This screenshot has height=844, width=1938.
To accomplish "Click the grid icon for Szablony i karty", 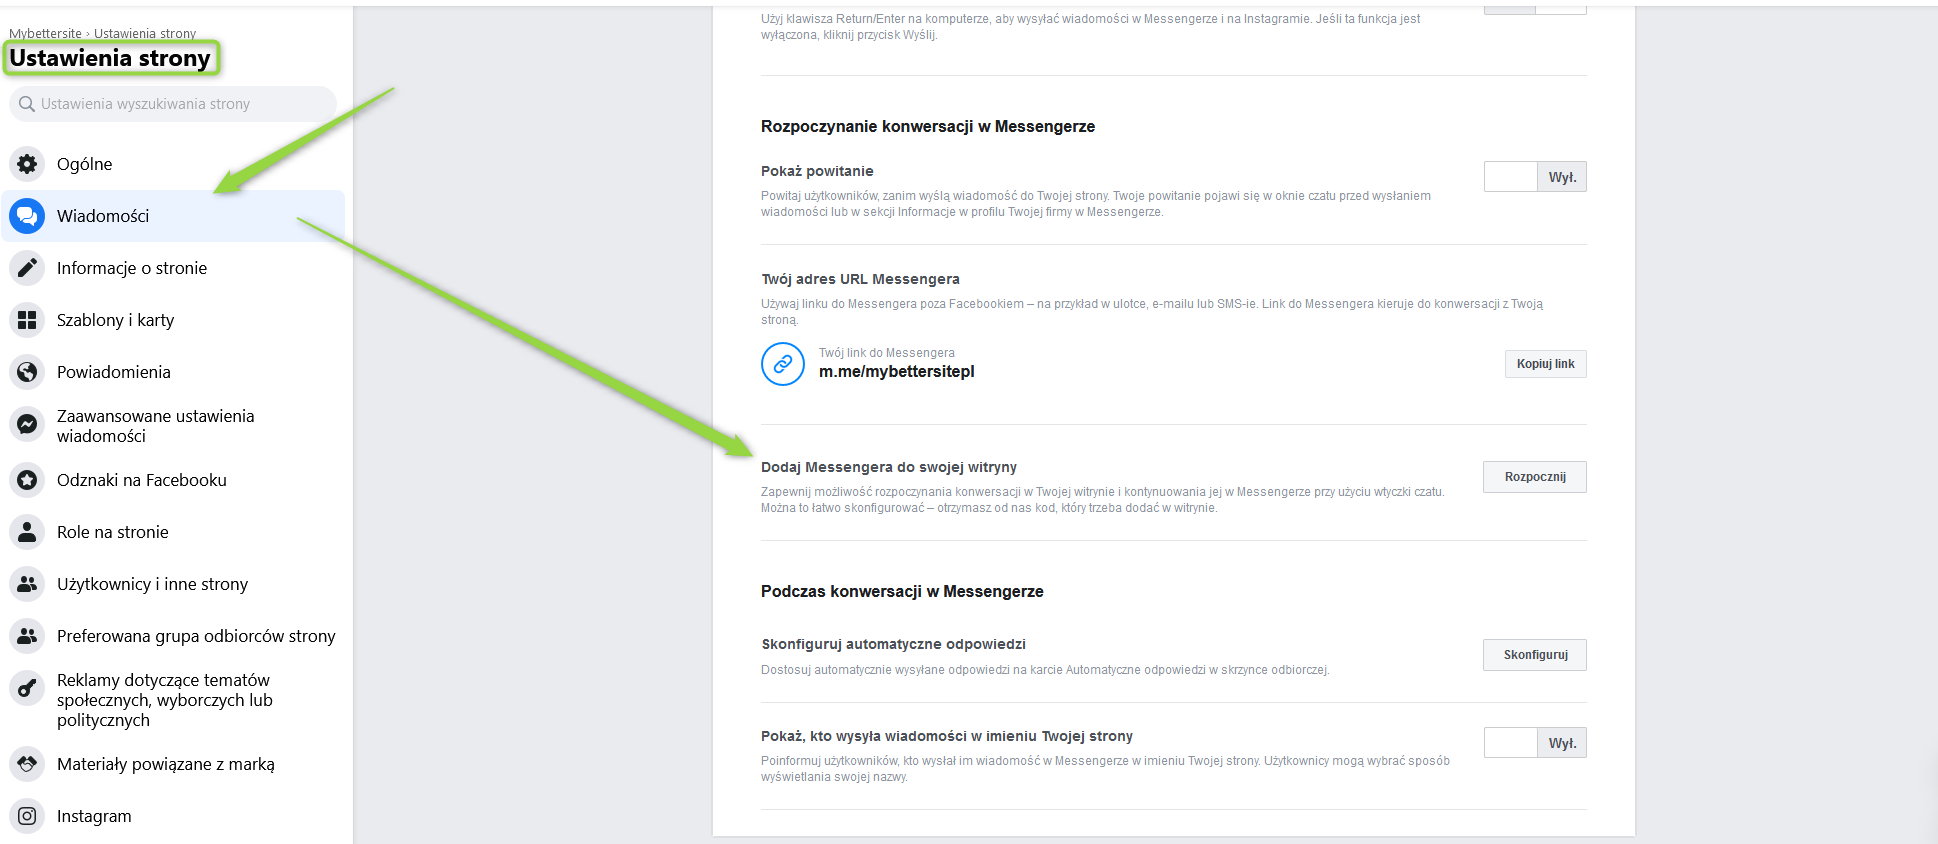I will [27, 320].
